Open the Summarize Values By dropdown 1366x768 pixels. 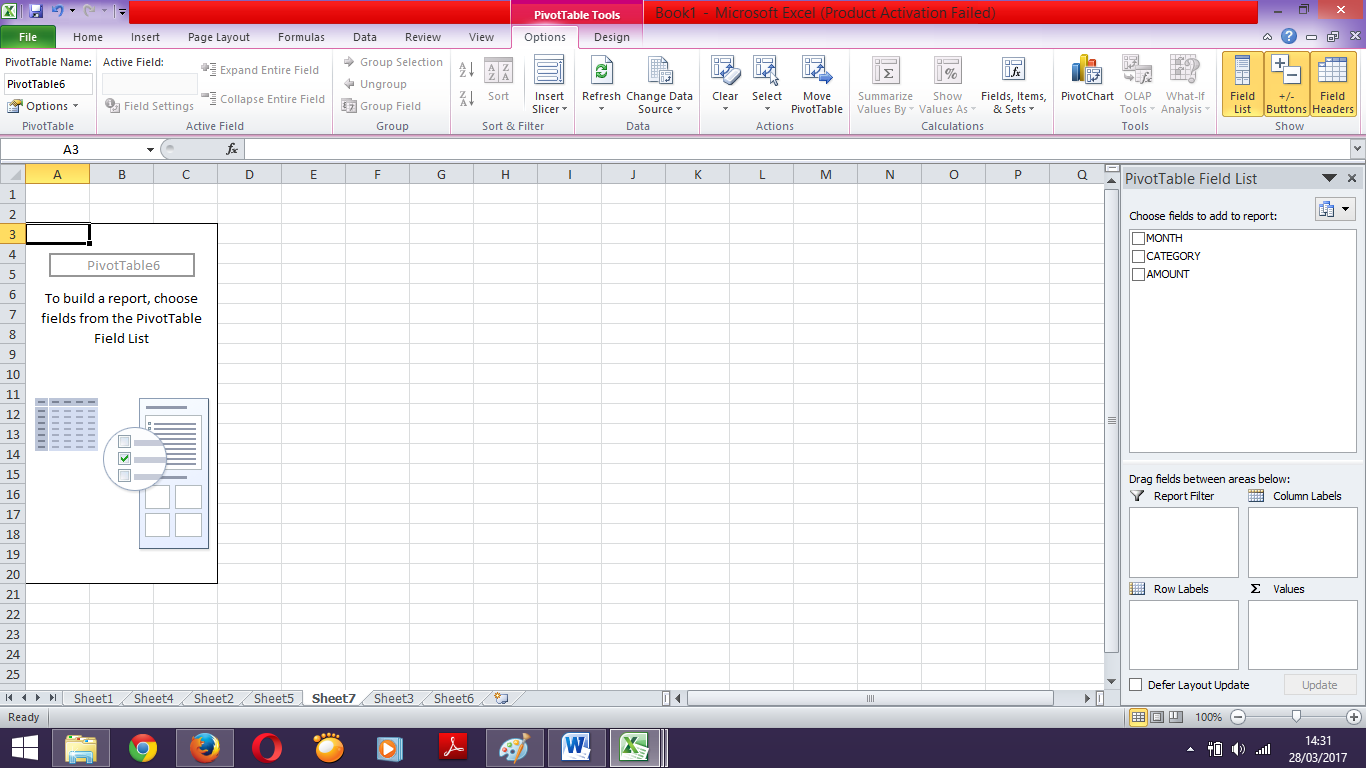click(x=884, y=85)
